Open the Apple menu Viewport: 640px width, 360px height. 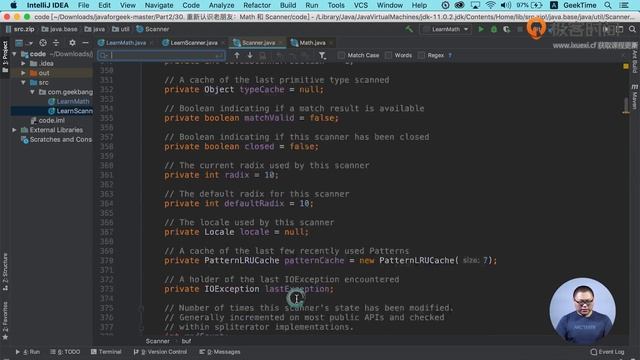coord(13,5)
